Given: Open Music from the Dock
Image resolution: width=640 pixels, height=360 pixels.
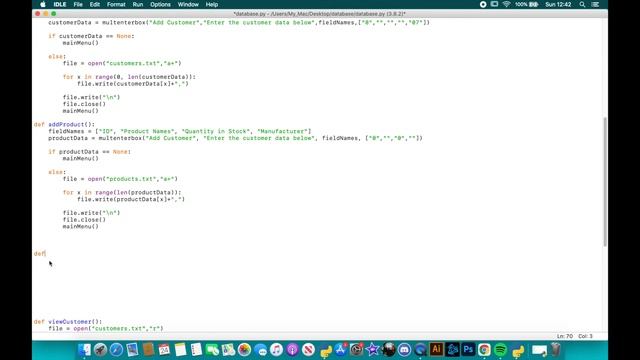Looking at the screenshot, I should [x=276, y=350].
